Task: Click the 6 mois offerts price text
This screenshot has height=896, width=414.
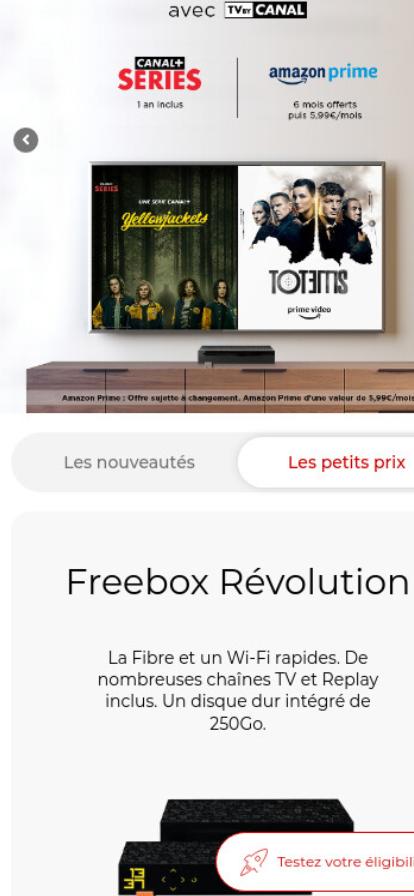Action: 325,110
